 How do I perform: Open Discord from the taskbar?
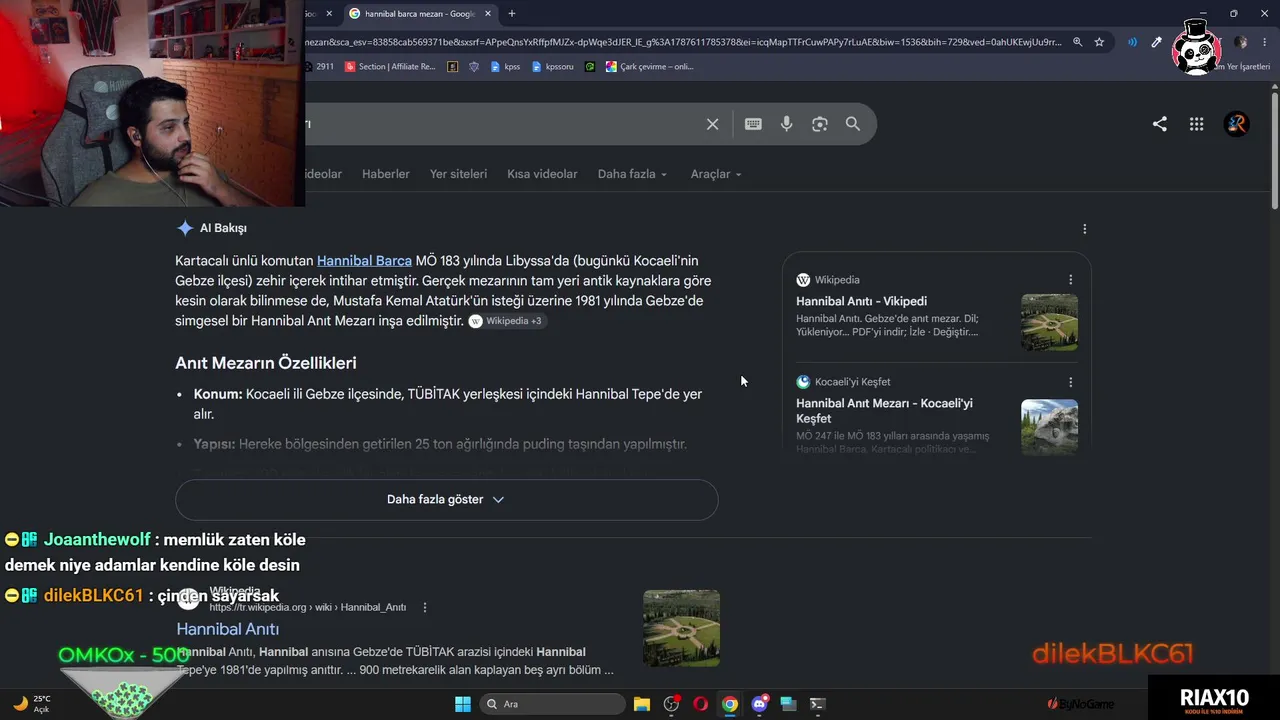click(759, 704)
